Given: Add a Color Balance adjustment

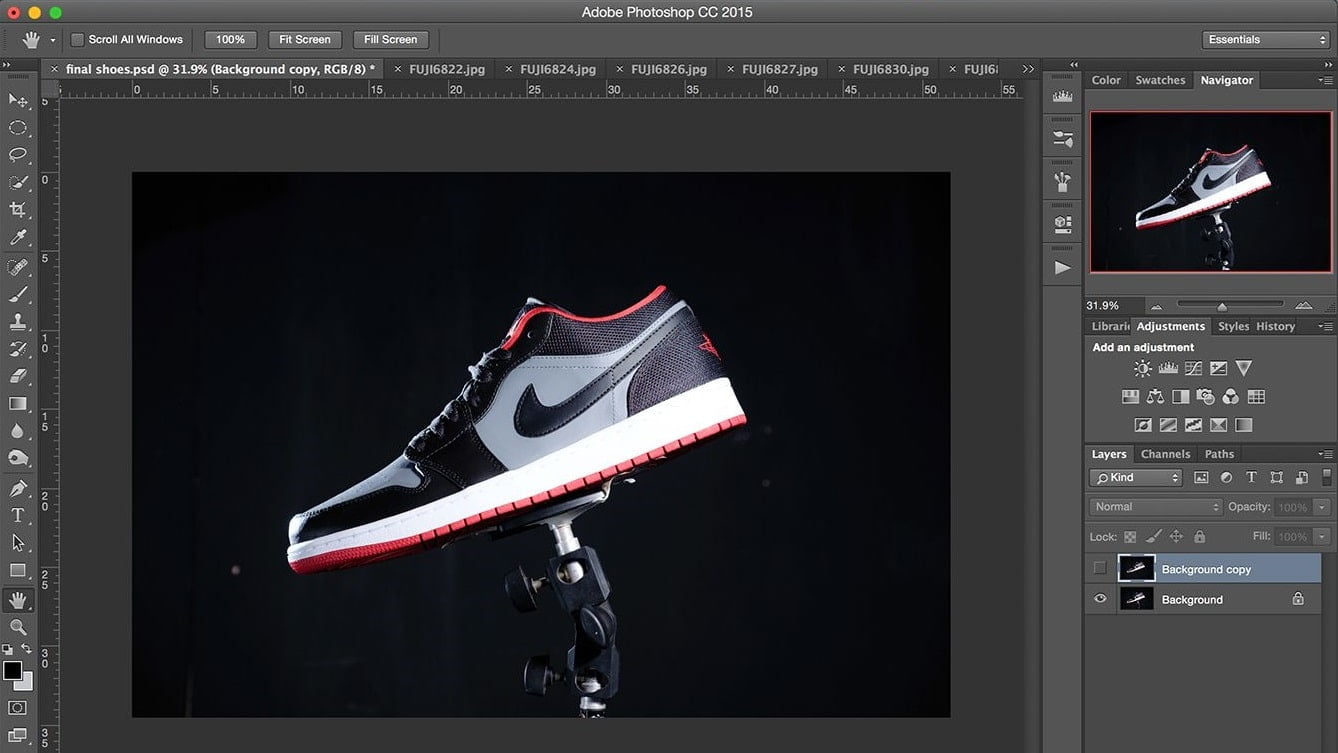Looking at the screenshot, I should (1156, 397).
